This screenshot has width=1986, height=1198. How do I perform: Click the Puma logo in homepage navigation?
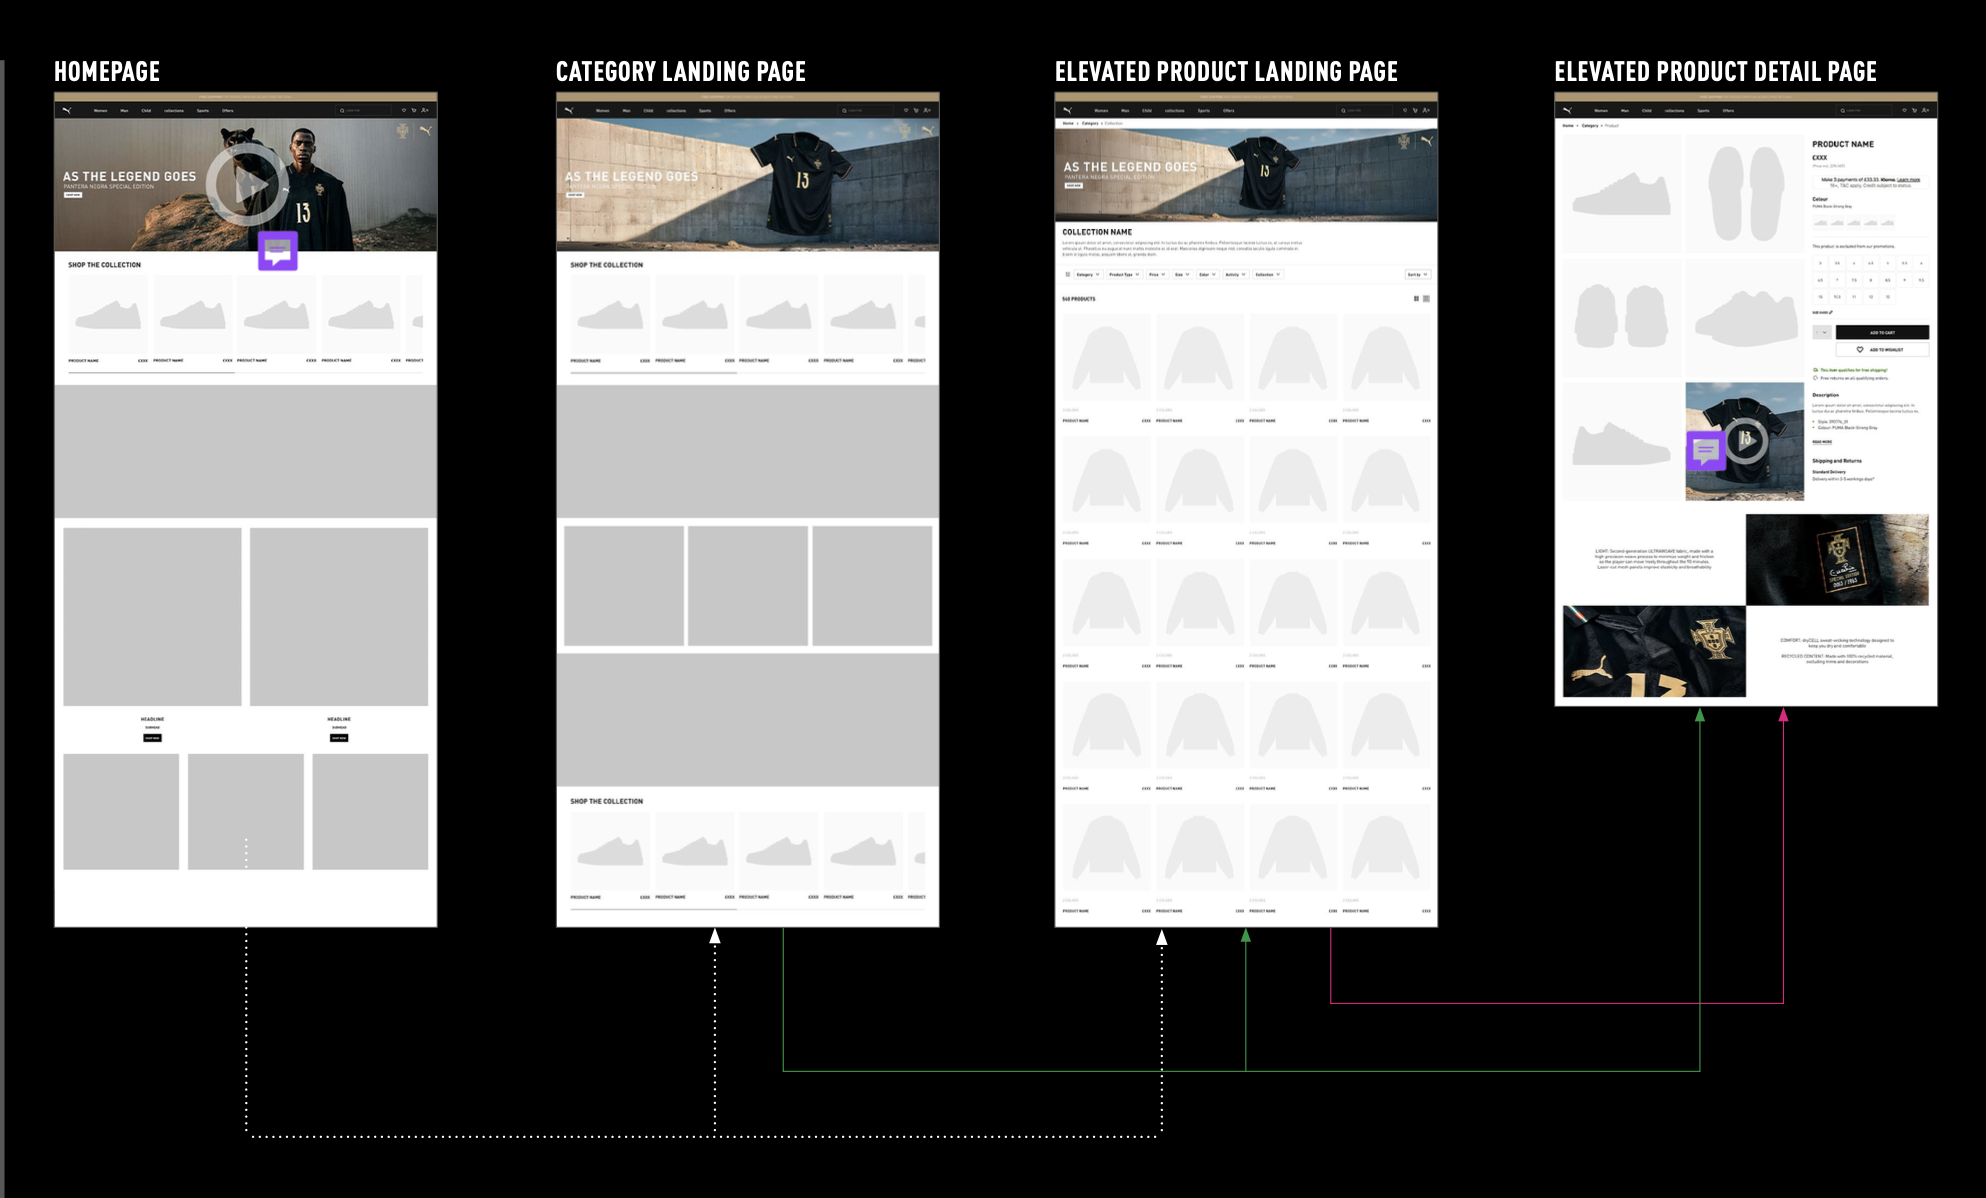click(67, 110)
